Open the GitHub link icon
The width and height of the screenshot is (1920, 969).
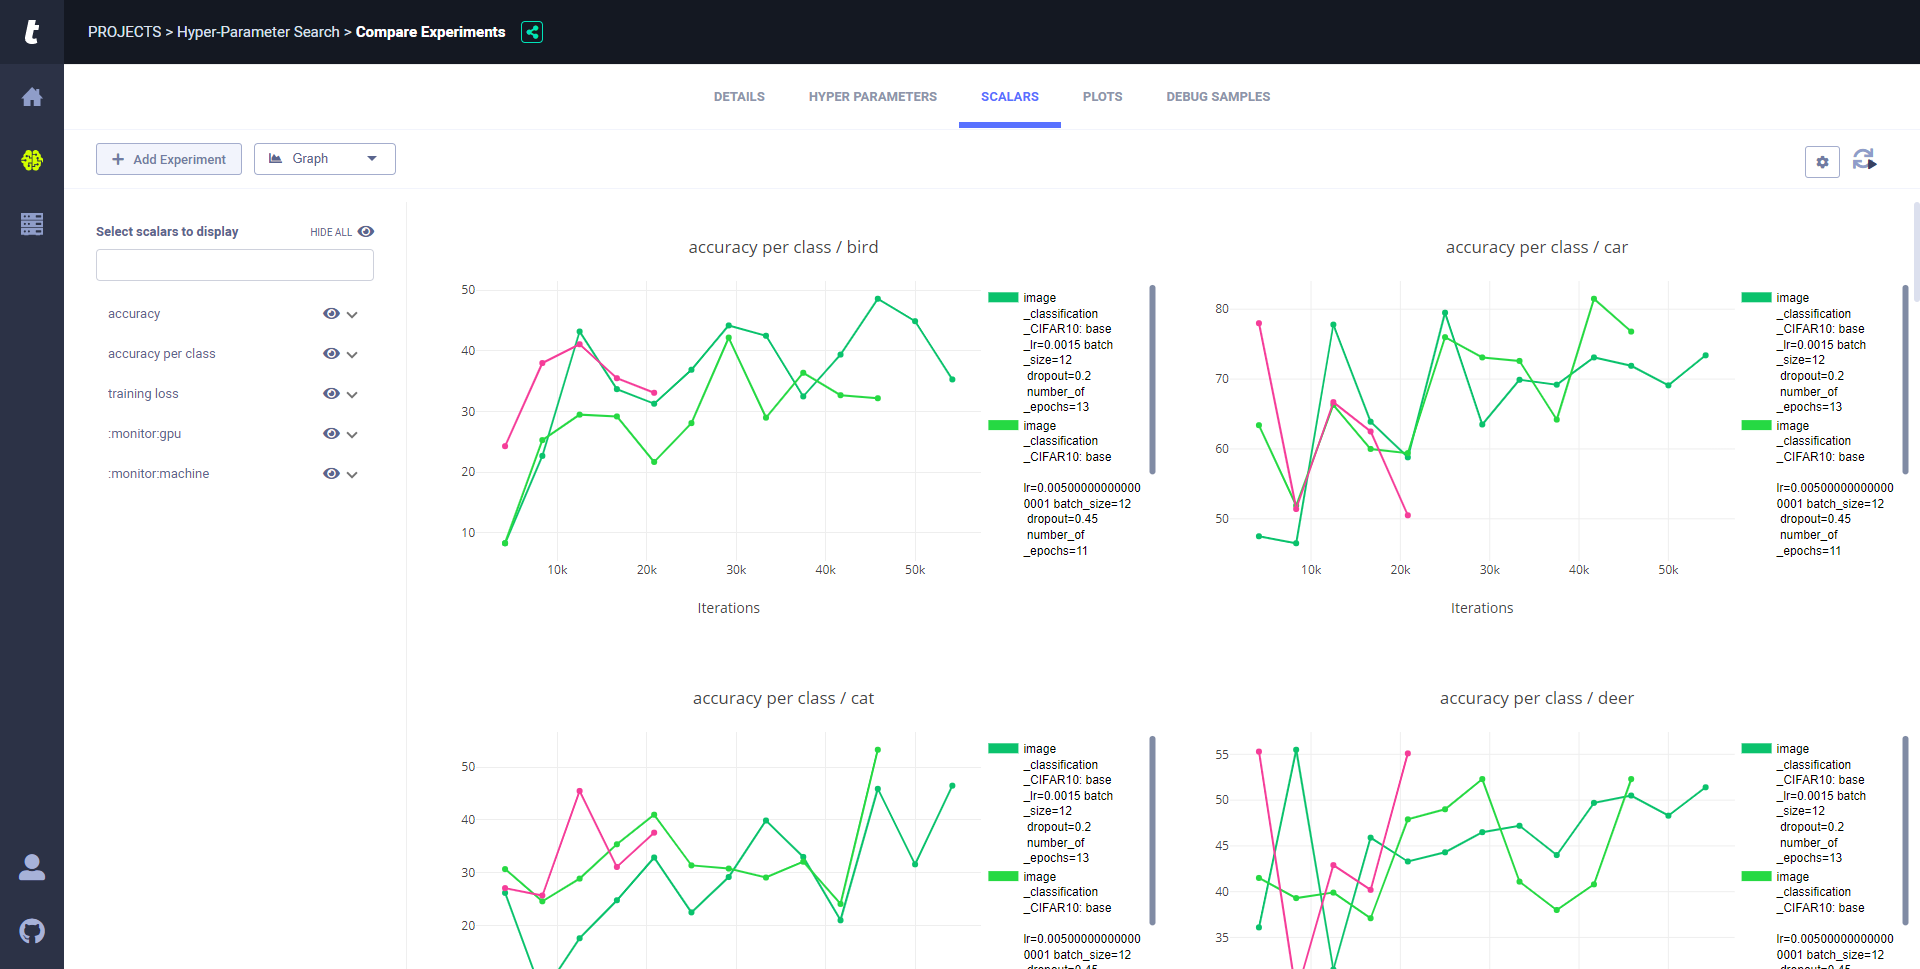32,931
